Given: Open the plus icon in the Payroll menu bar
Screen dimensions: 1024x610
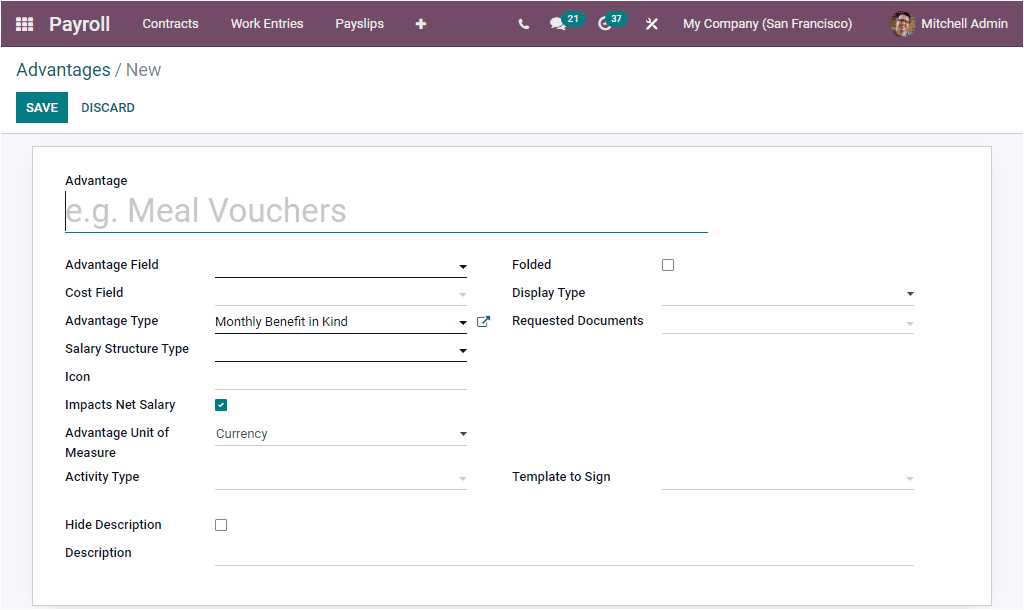Looking at the screenshot, I should click(x=420, y=23).
